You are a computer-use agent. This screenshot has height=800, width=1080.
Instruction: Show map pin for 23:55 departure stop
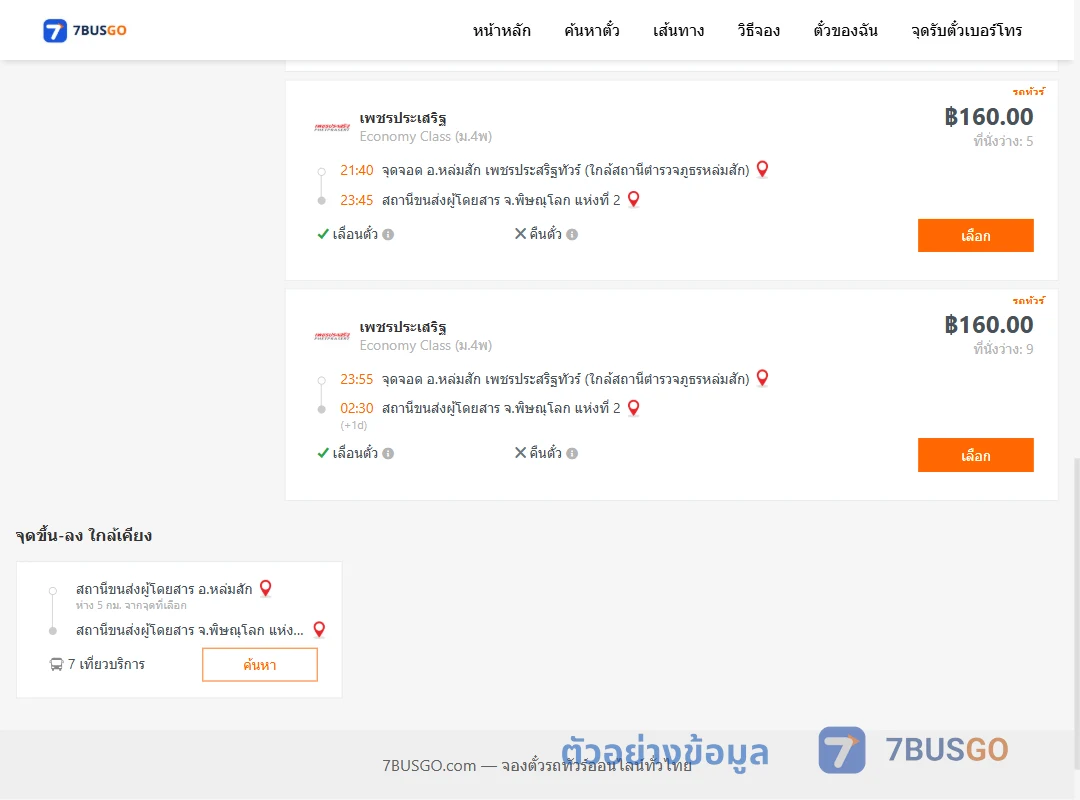click(762, 378)
